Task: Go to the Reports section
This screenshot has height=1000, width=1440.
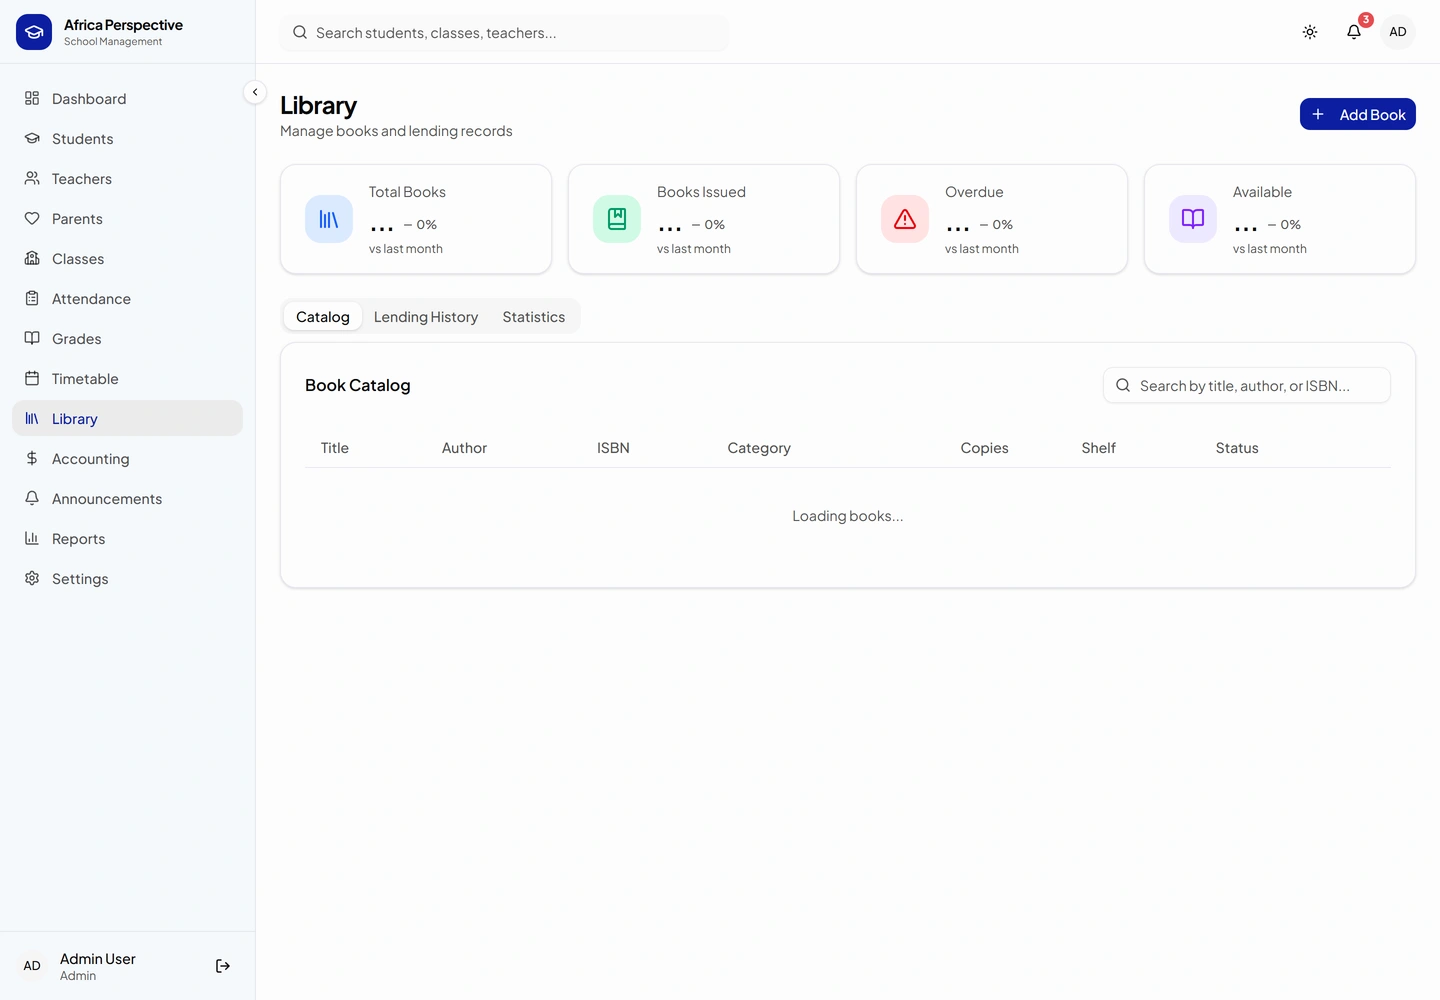Action: (x=127, y=538)
